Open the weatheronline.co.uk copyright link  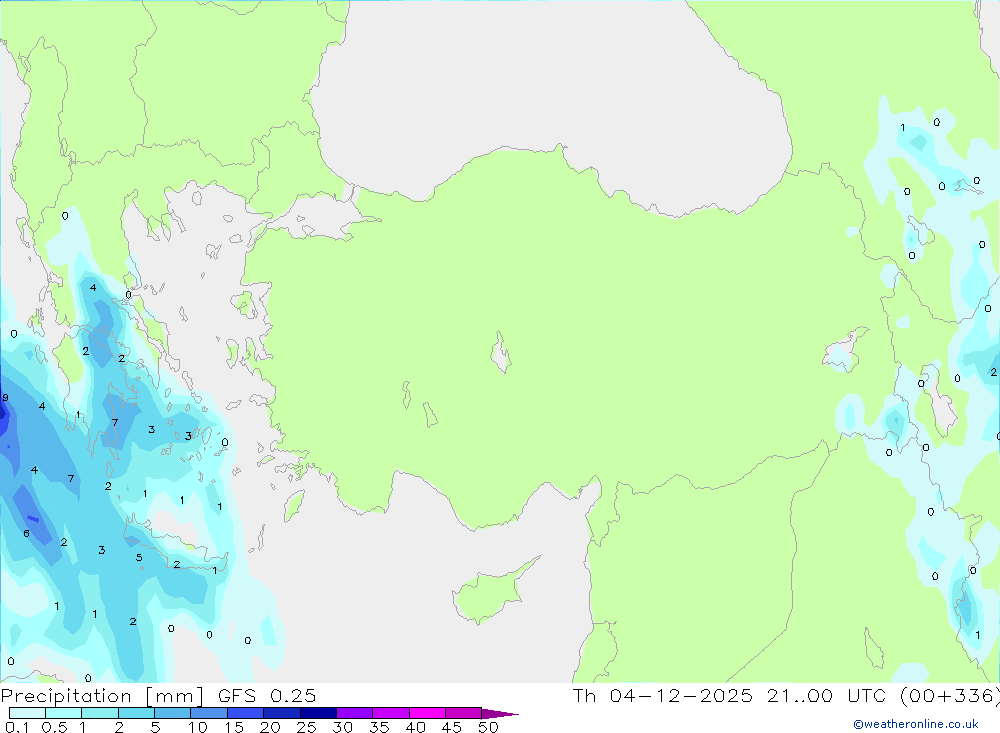[x=916, y=724]
